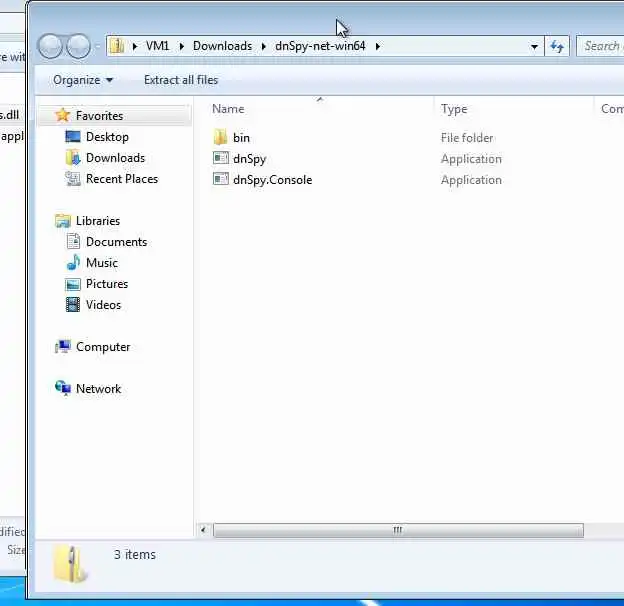Open the Pictures library
The width and height of the screenshot is (624, 606).
coord(107,284)
